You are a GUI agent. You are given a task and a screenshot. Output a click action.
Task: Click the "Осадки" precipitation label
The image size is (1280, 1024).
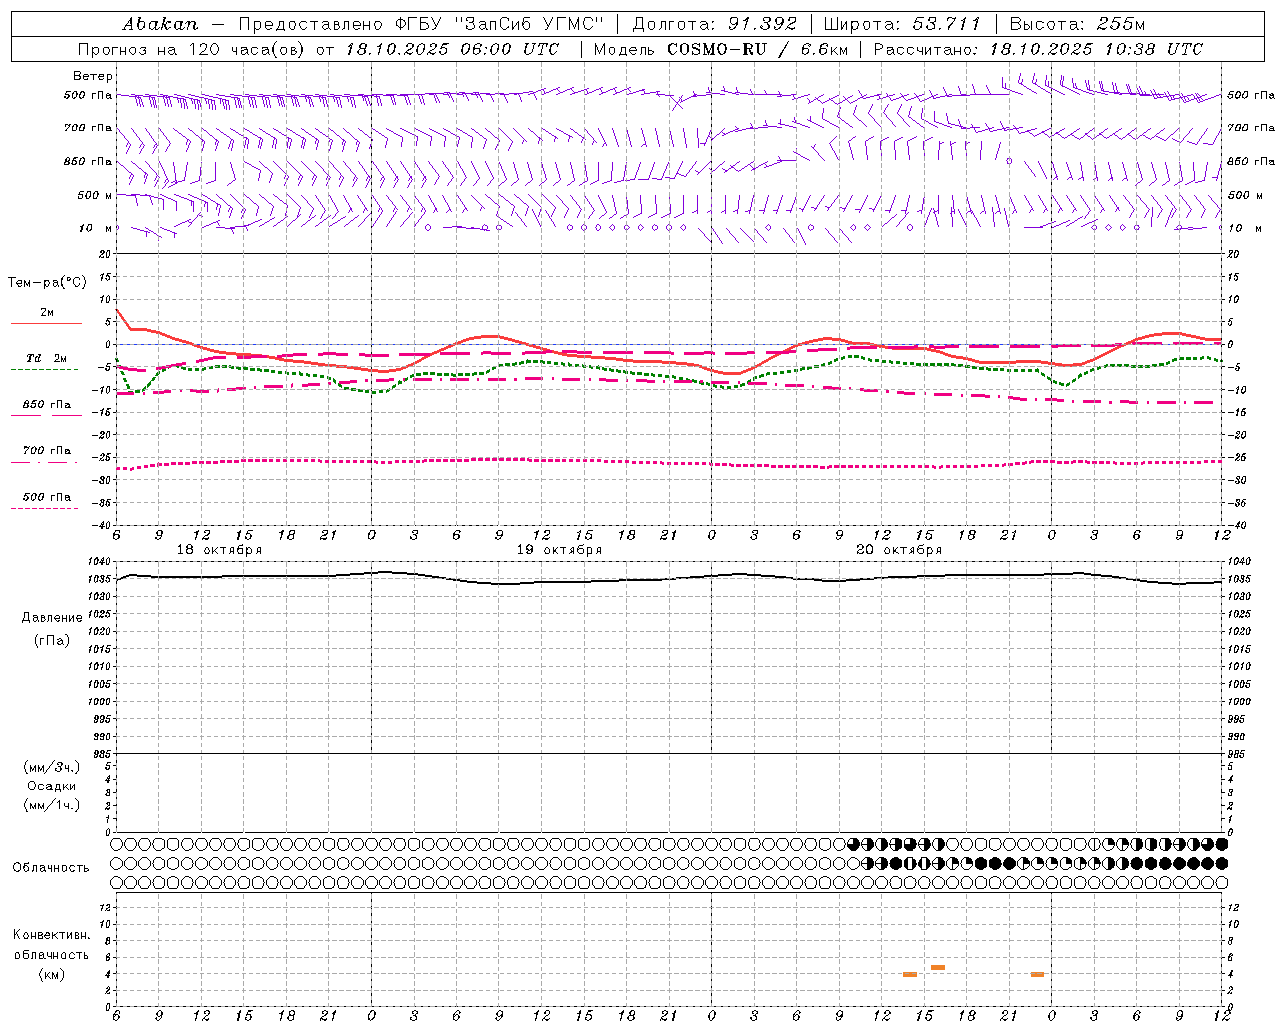(52, 786)
